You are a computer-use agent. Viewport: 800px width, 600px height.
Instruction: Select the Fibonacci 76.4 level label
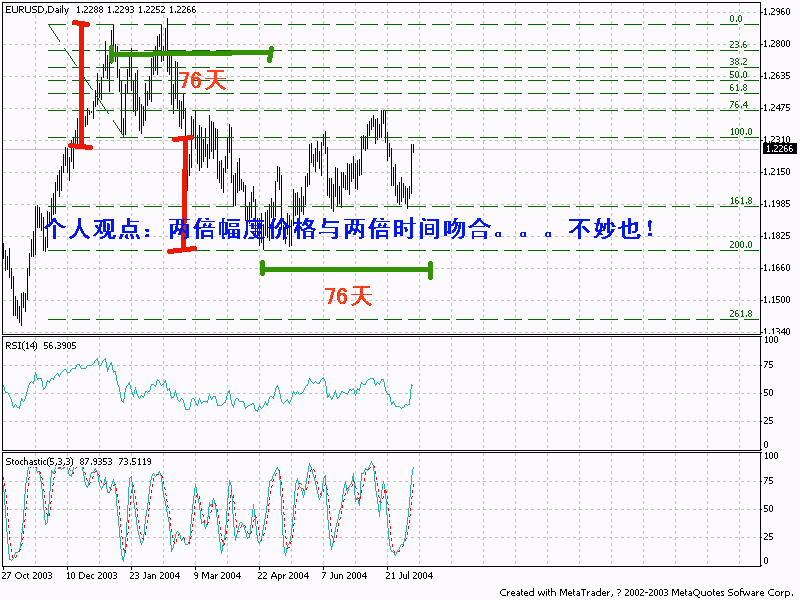click(x=738, y=105)
